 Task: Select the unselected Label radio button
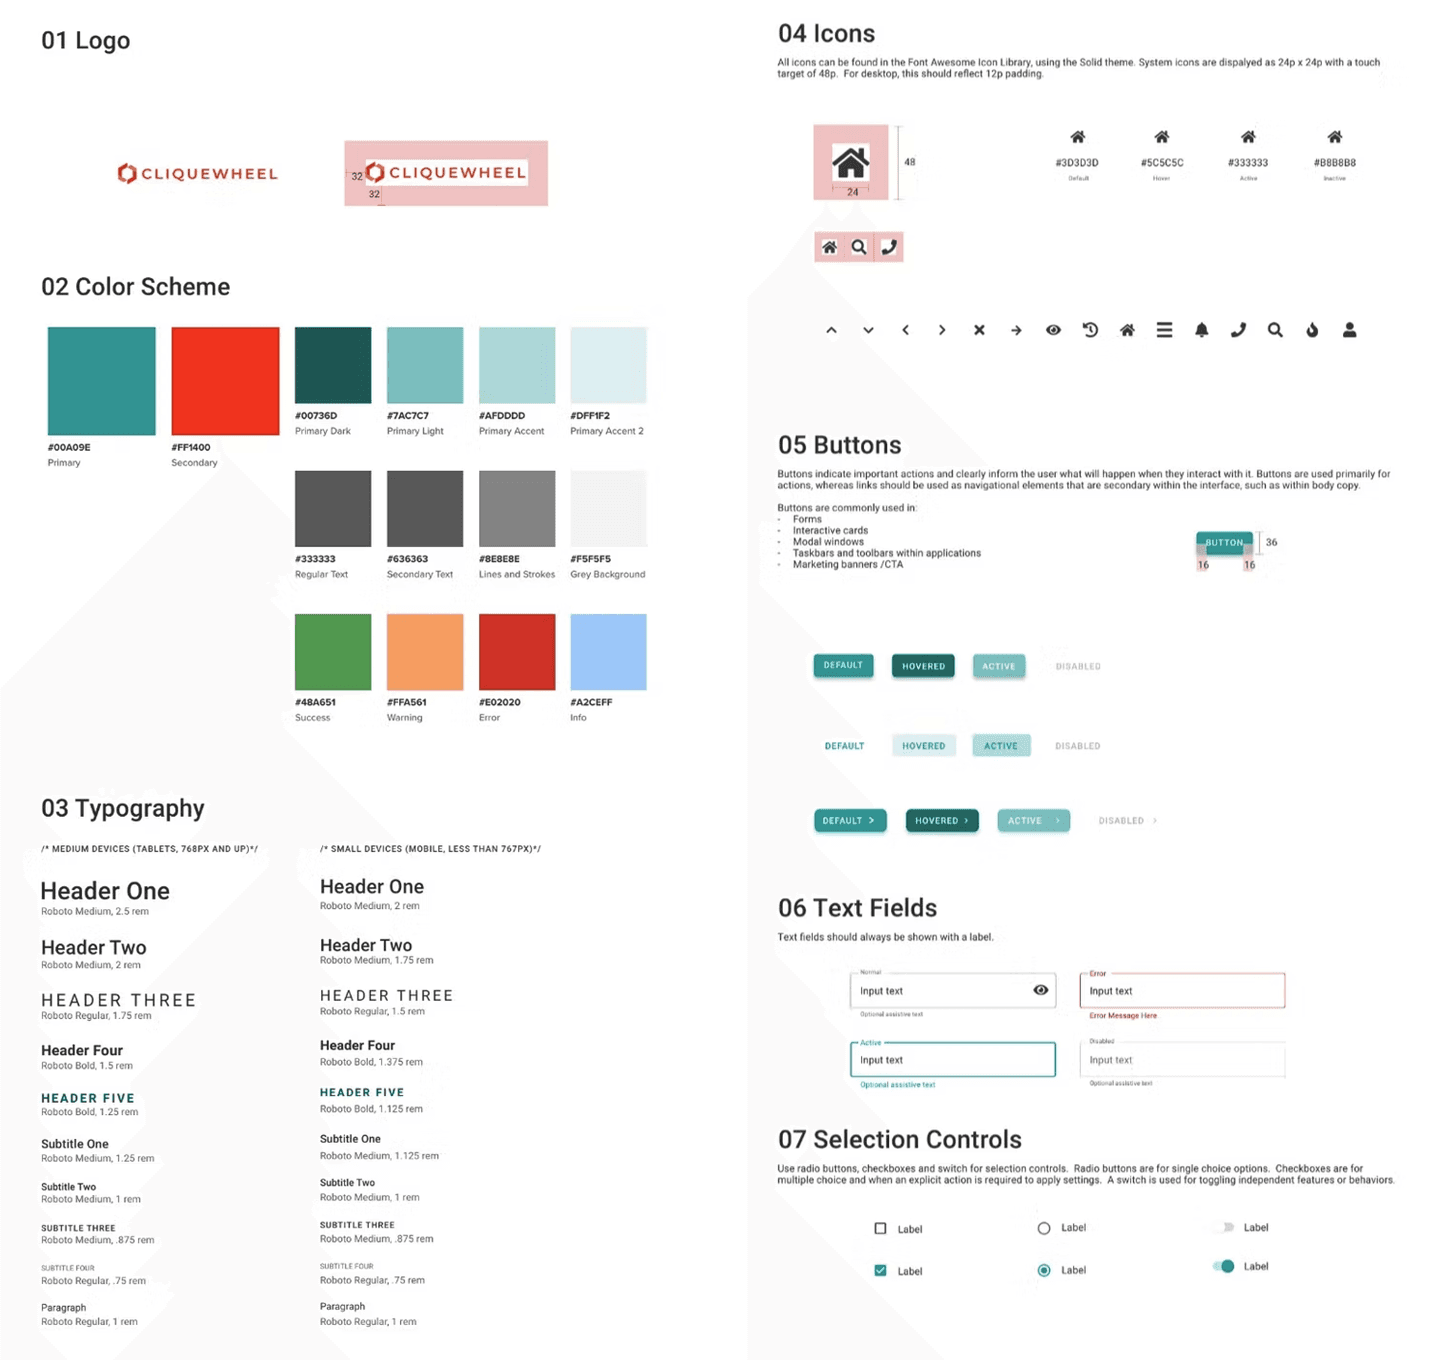[1044, 1228]
